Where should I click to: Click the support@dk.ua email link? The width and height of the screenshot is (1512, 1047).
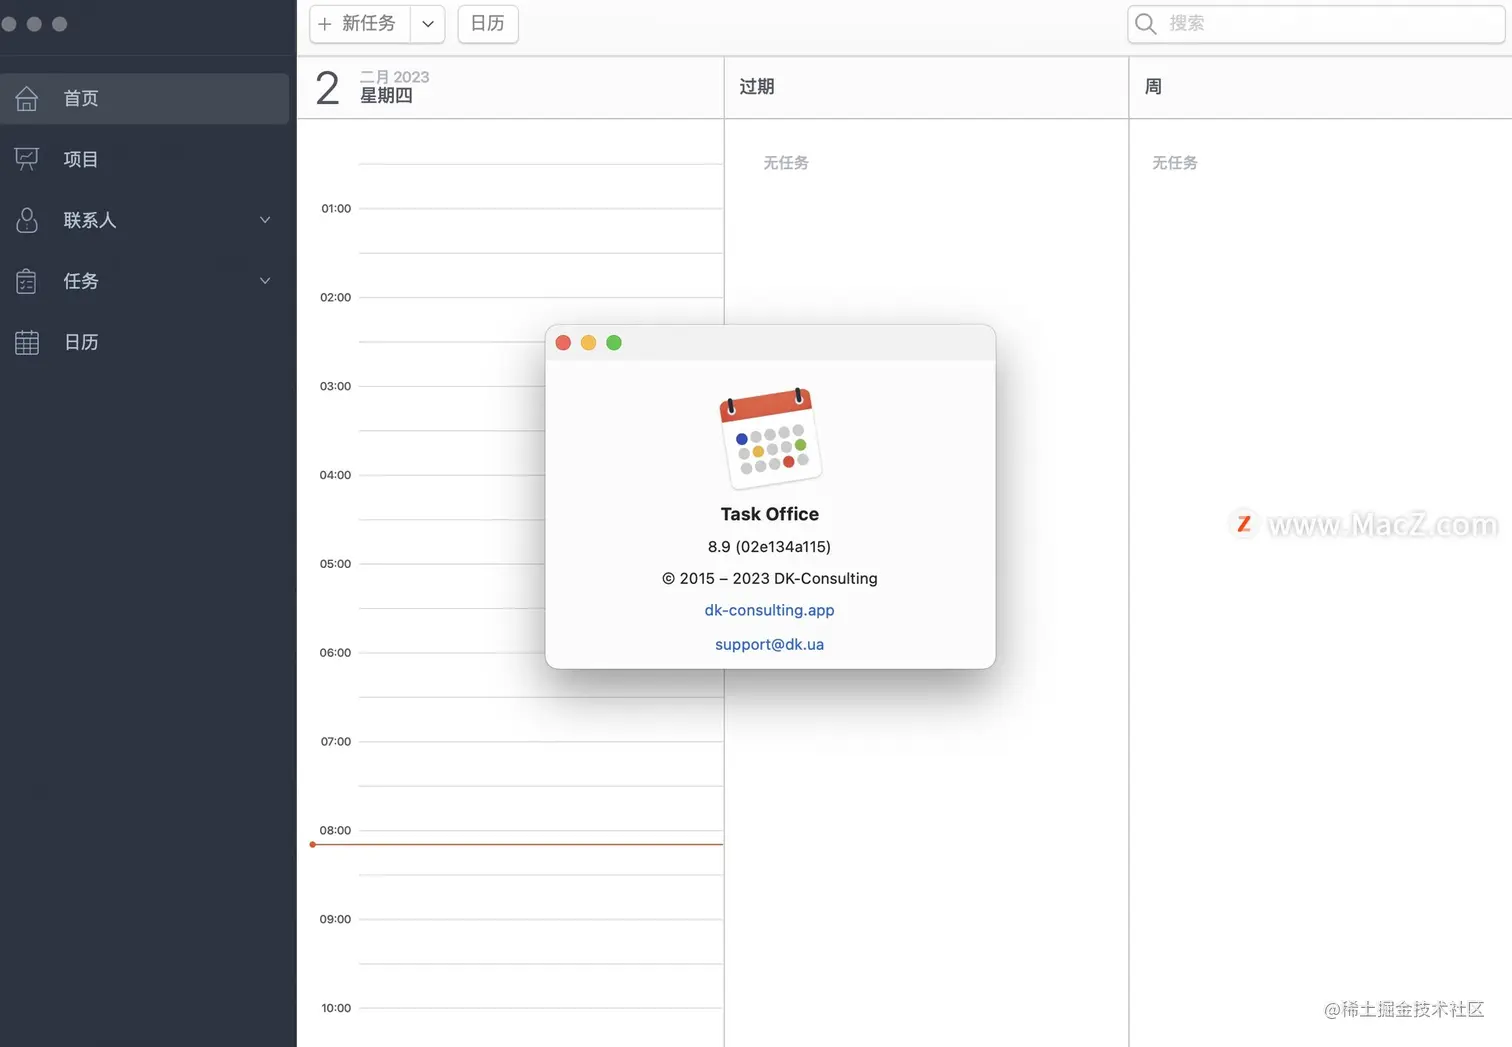(769, 644)
